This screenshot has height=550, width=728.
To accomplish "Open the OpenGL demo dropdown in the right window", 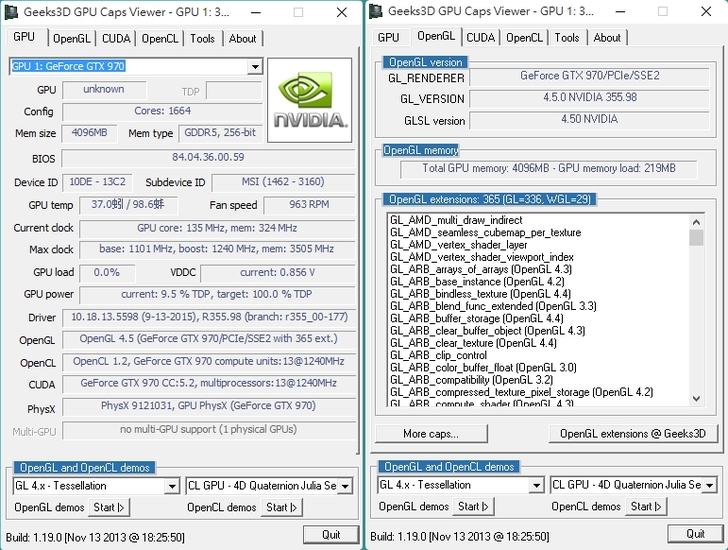I will [461, 485].
